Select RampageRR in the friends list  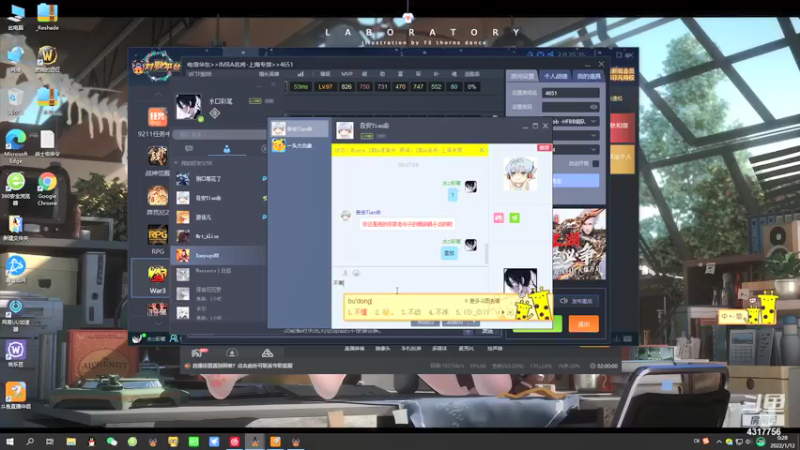[220, 255]
